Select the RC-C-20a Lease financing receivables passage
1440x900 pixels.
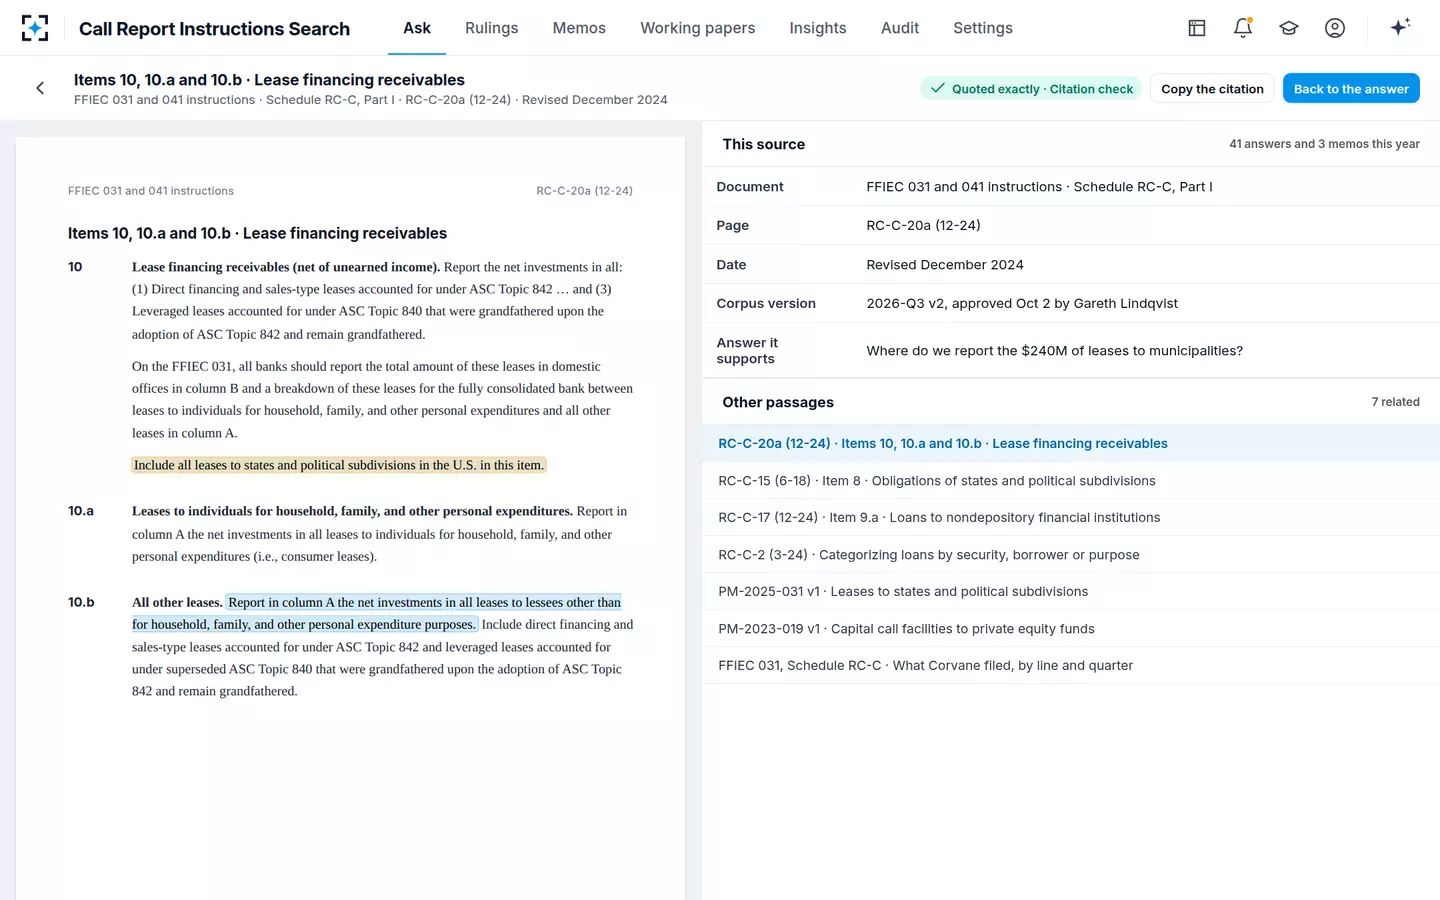1071,443
